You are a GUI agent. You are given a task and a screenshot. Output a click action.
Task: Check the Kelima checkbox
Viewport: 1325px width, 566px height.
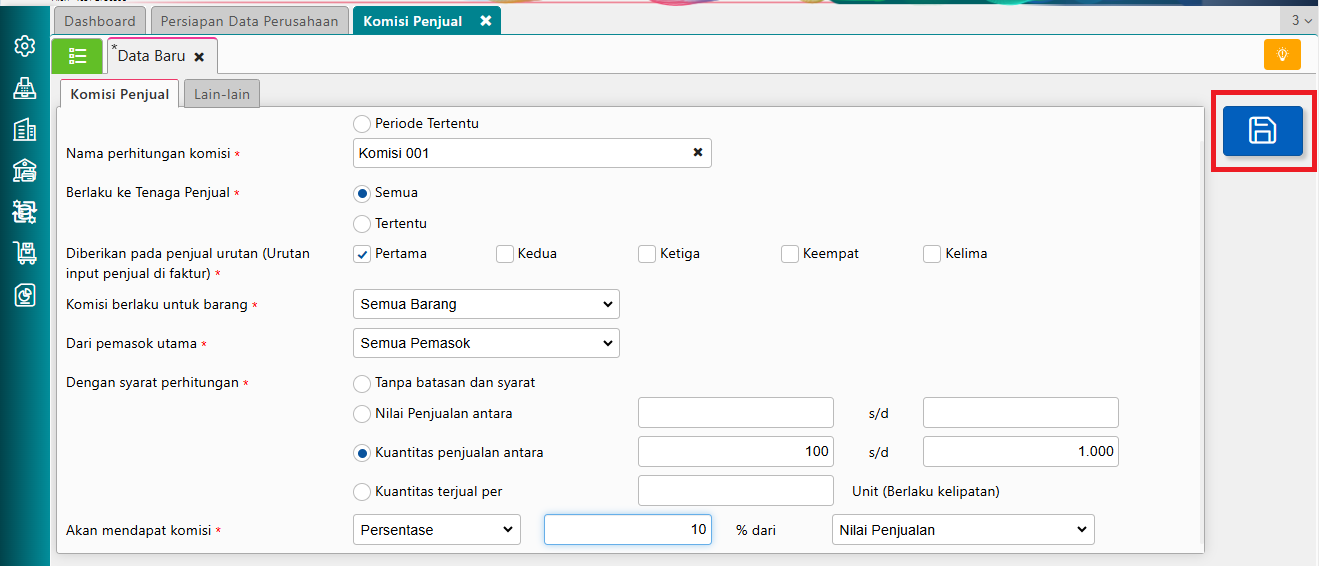tap(932, 254)
